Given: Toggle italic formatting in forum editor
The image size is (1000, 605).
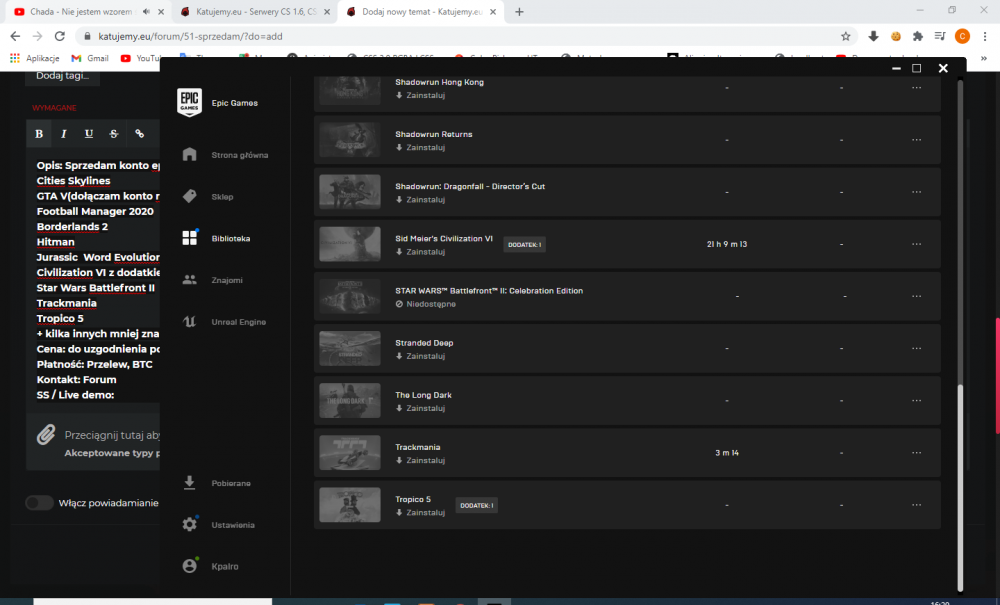Looking at the screenshot, I should (x=64, y=133).
